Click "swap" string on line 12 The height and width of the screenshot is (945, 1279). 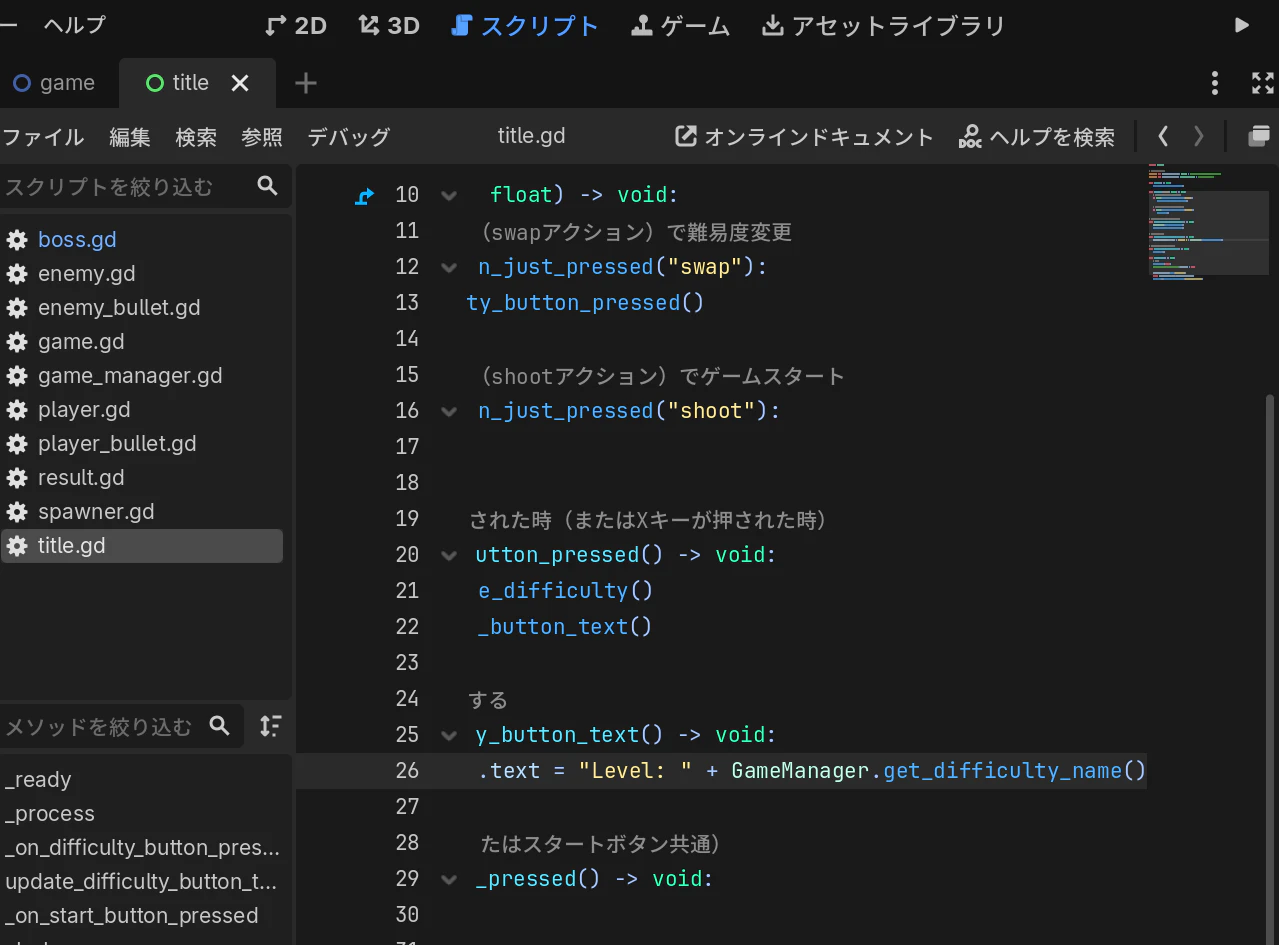point(705,267)
